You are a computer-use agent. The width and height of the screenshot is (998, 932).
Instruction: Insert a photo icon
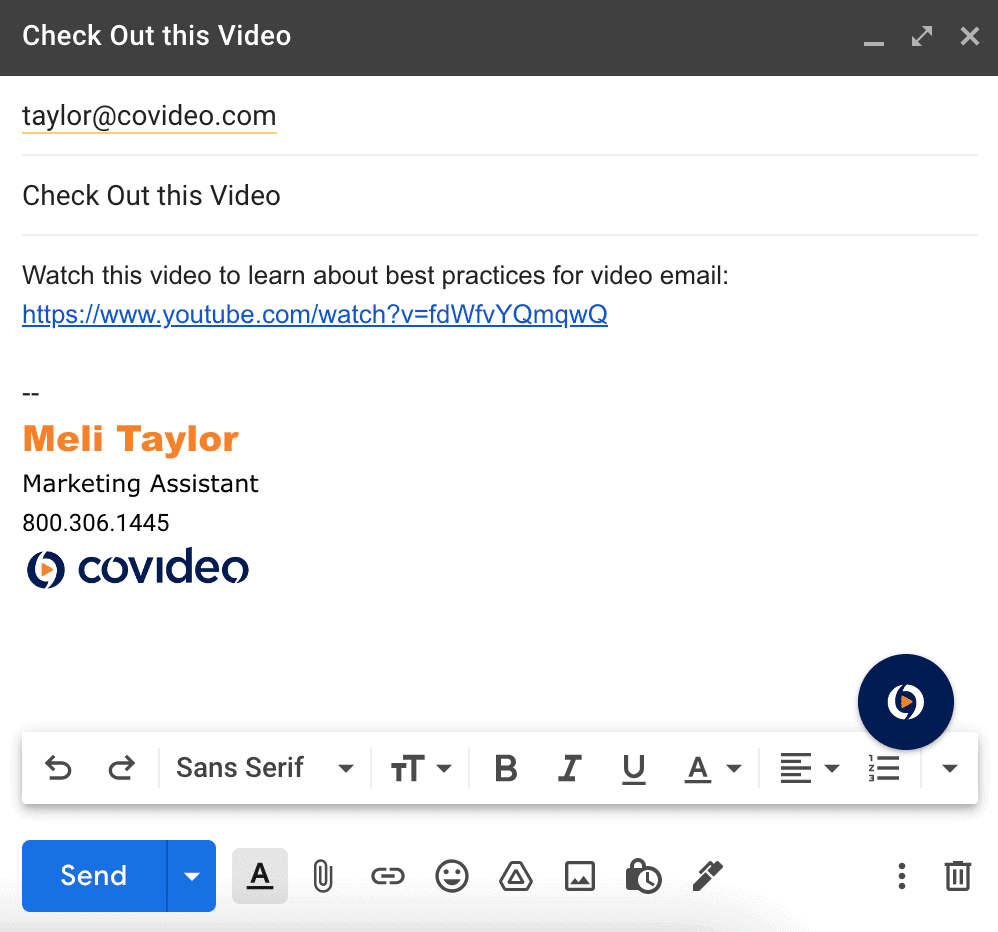(580, 876)
